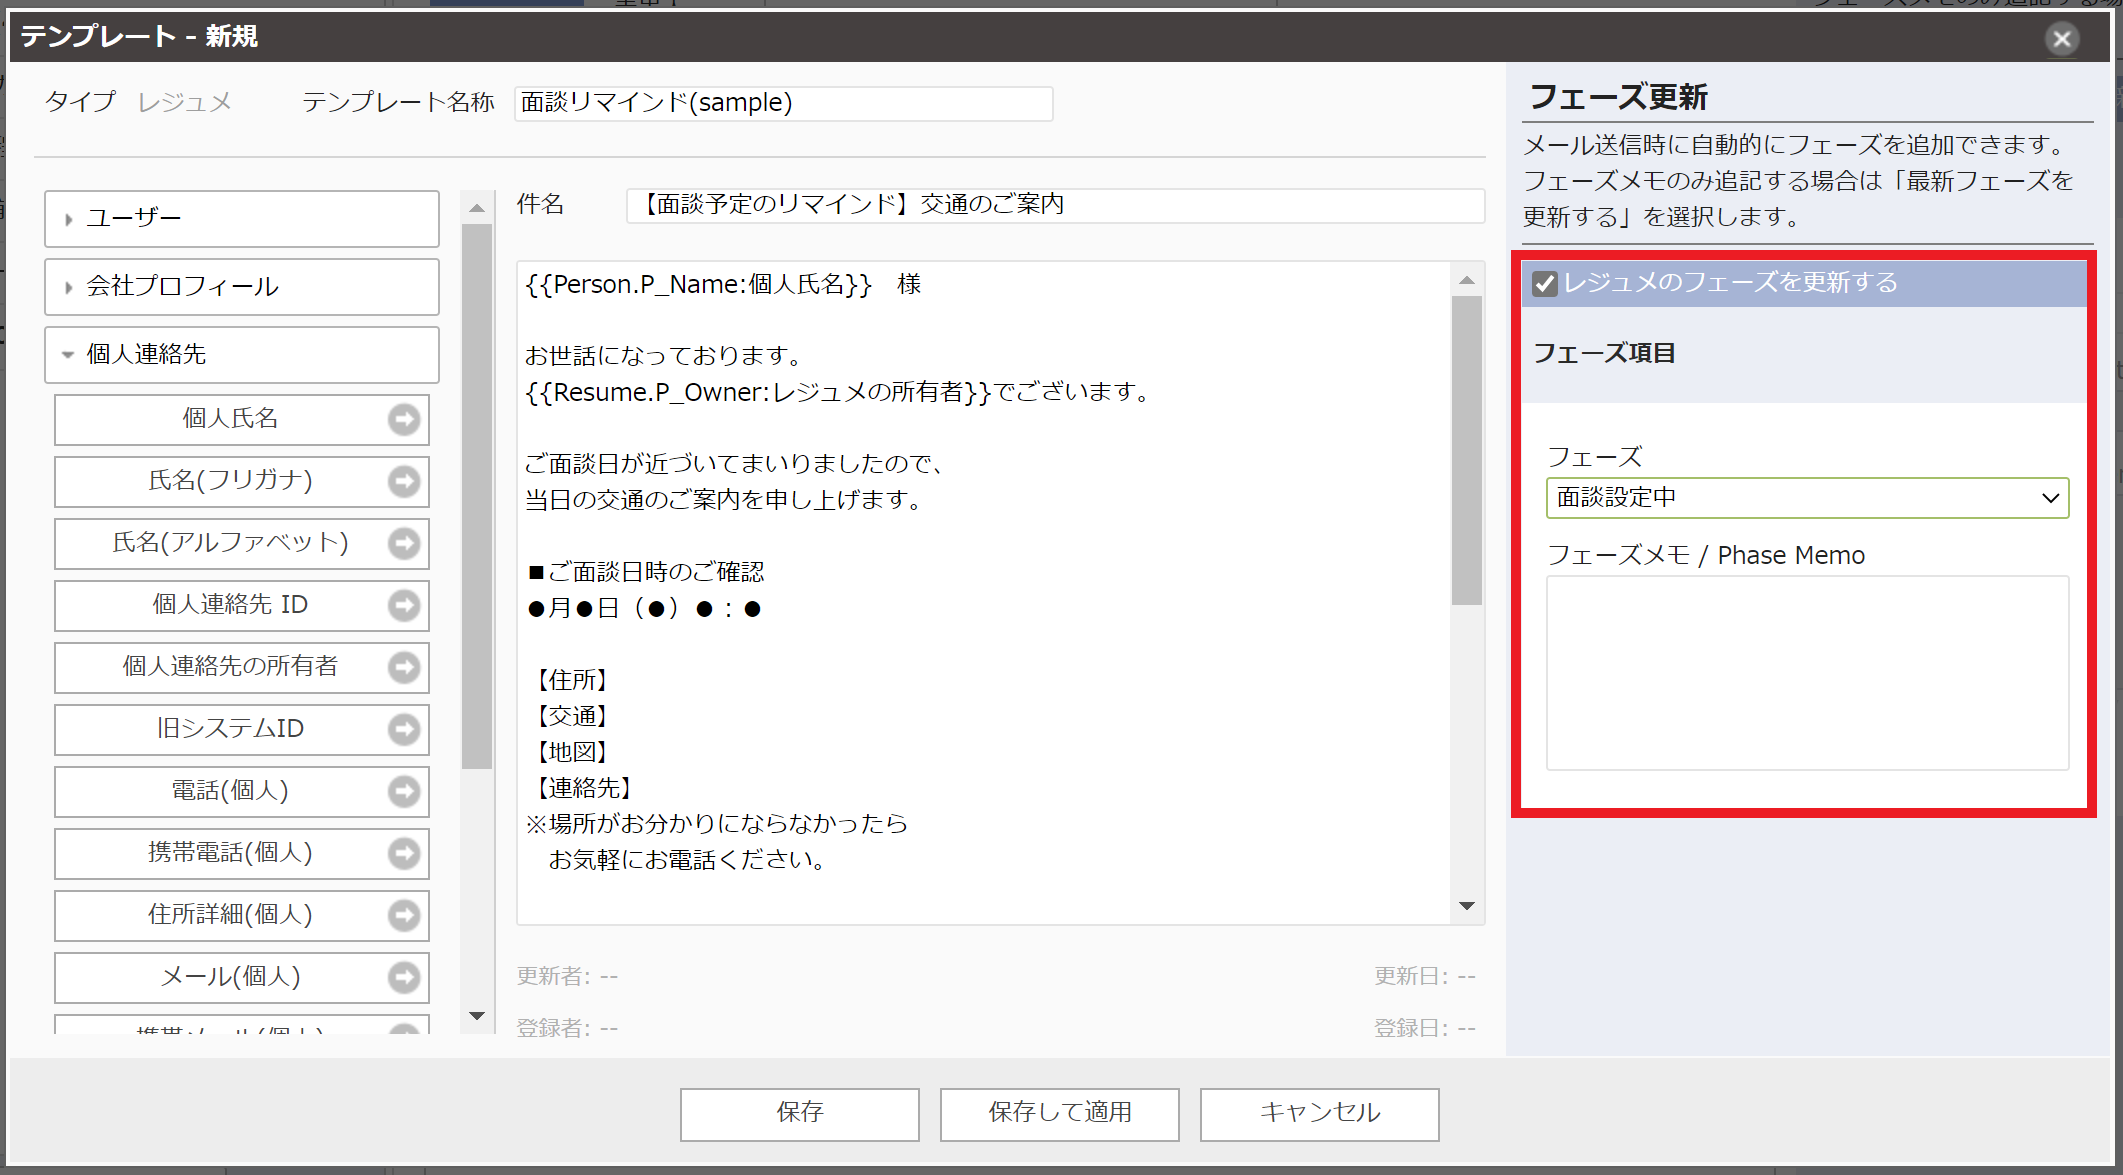Click the 旧システムID insert arrow icon

404,730
